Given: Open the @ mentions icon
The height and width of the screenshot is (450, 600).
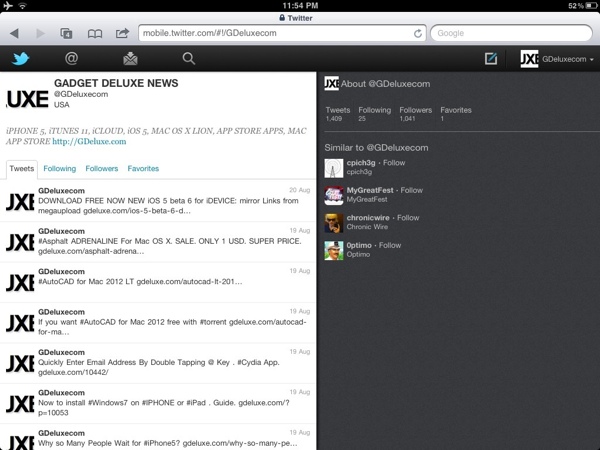Looking at the screenshot, I should [72, 59].
